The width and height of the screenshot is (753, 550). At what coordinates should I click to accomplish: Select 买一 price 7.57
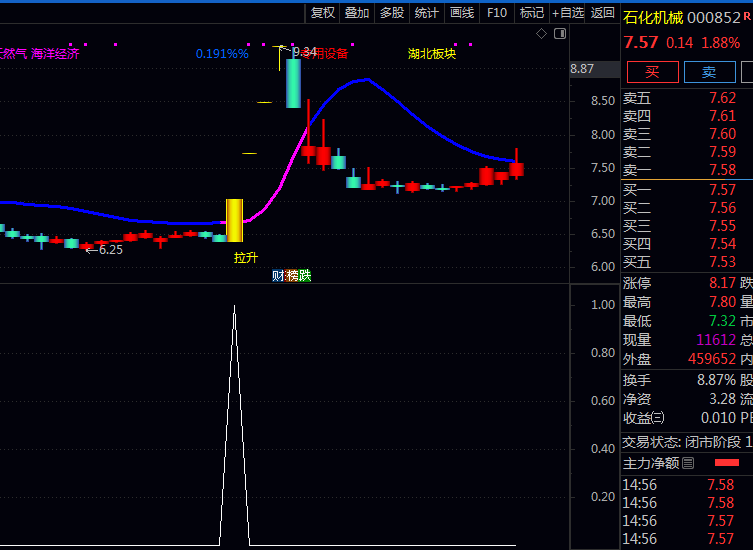[x=722, y=190]
